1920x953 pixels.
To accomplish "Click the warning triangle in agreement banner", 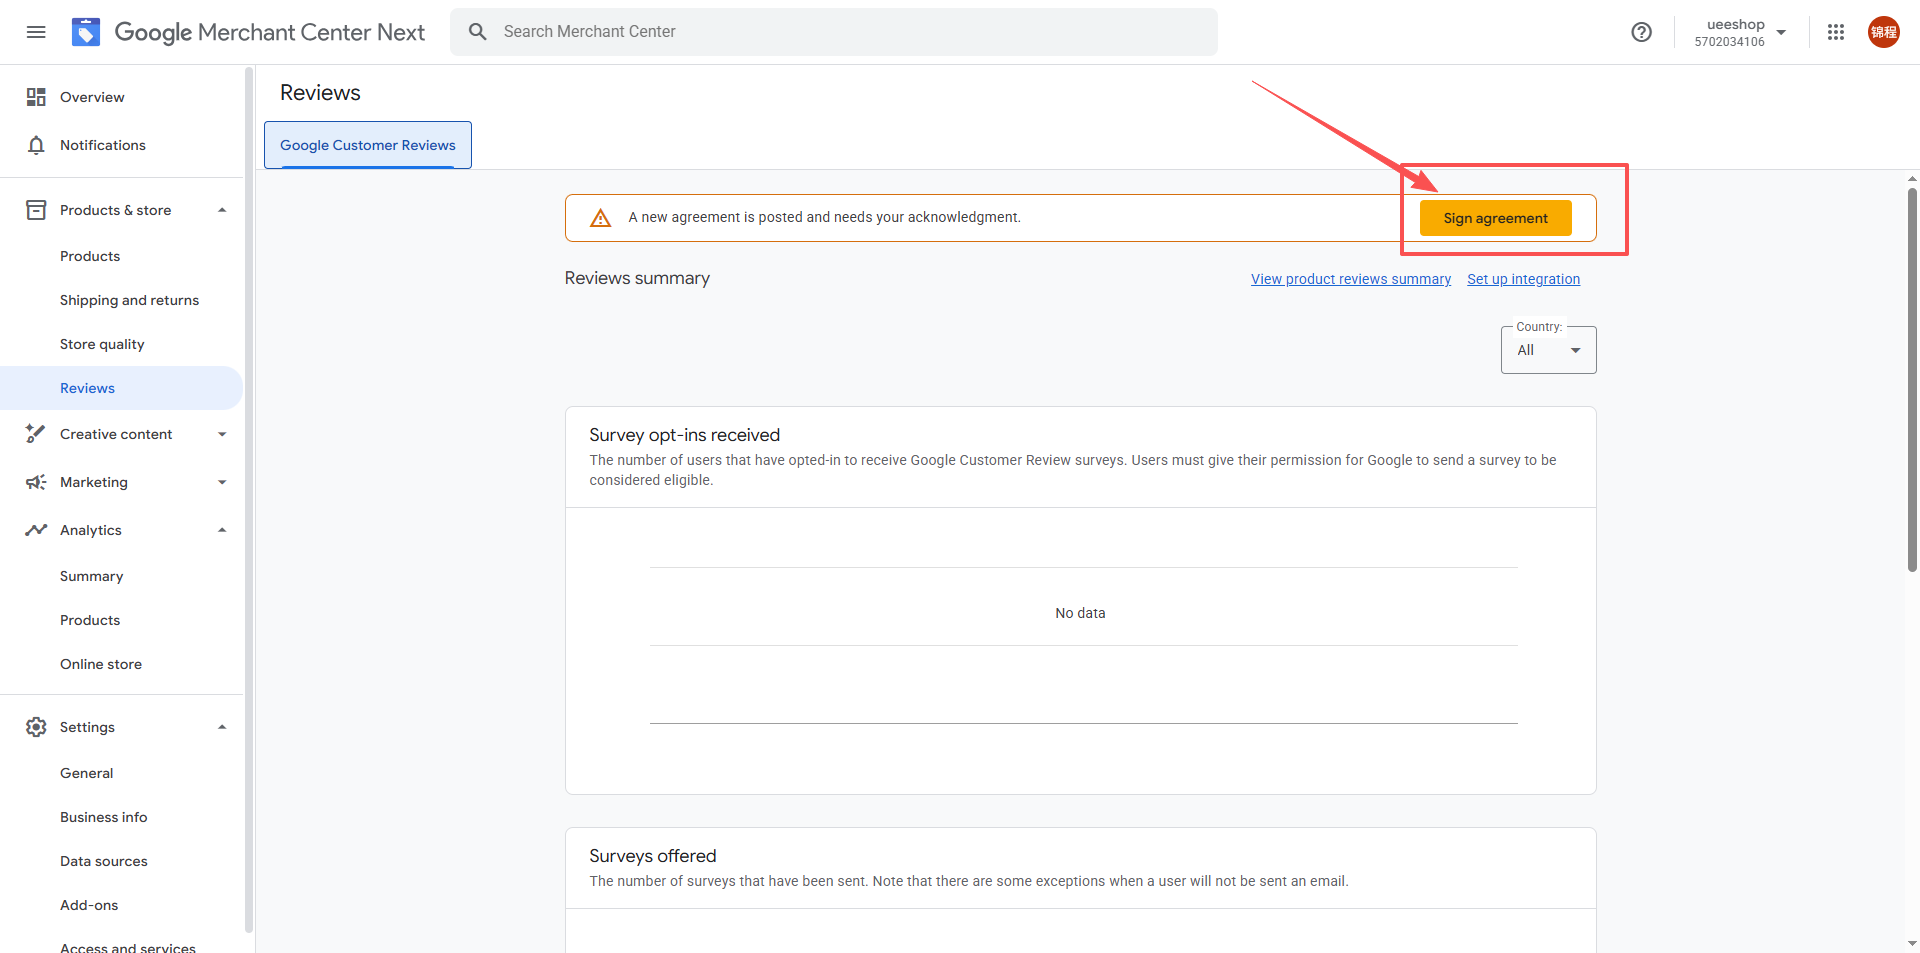I will point(600,218).
